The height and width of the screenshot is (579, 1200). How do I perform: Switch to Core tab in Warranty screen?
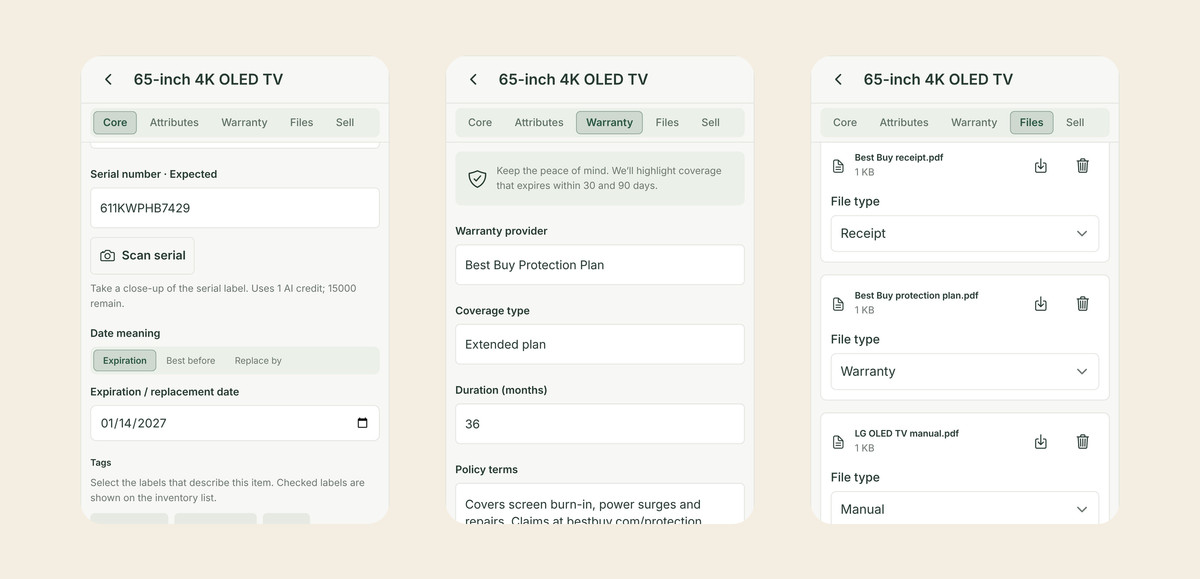pyautogui.click(x=480, y=123)
